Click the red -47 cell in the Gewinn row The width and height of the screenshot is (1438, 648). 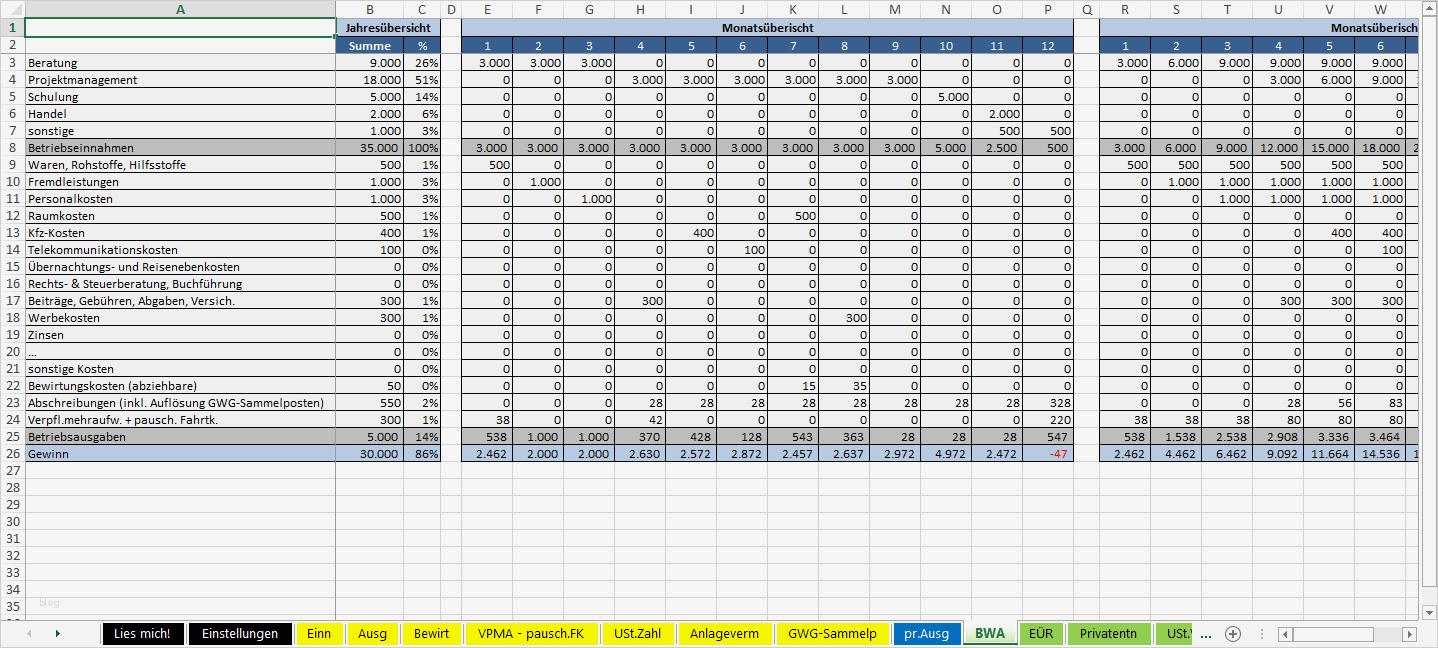1047,454
